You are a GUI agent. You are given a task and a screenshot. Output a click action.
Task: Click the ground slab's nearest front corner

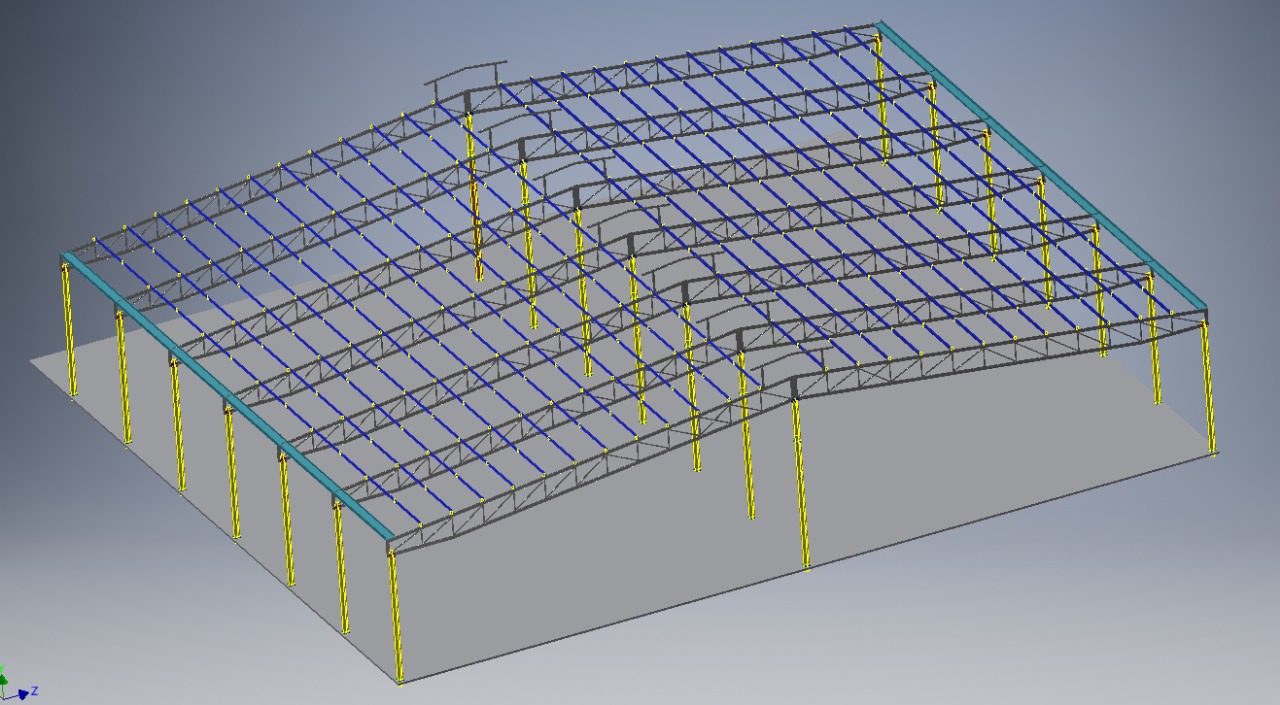pos(401,683)
